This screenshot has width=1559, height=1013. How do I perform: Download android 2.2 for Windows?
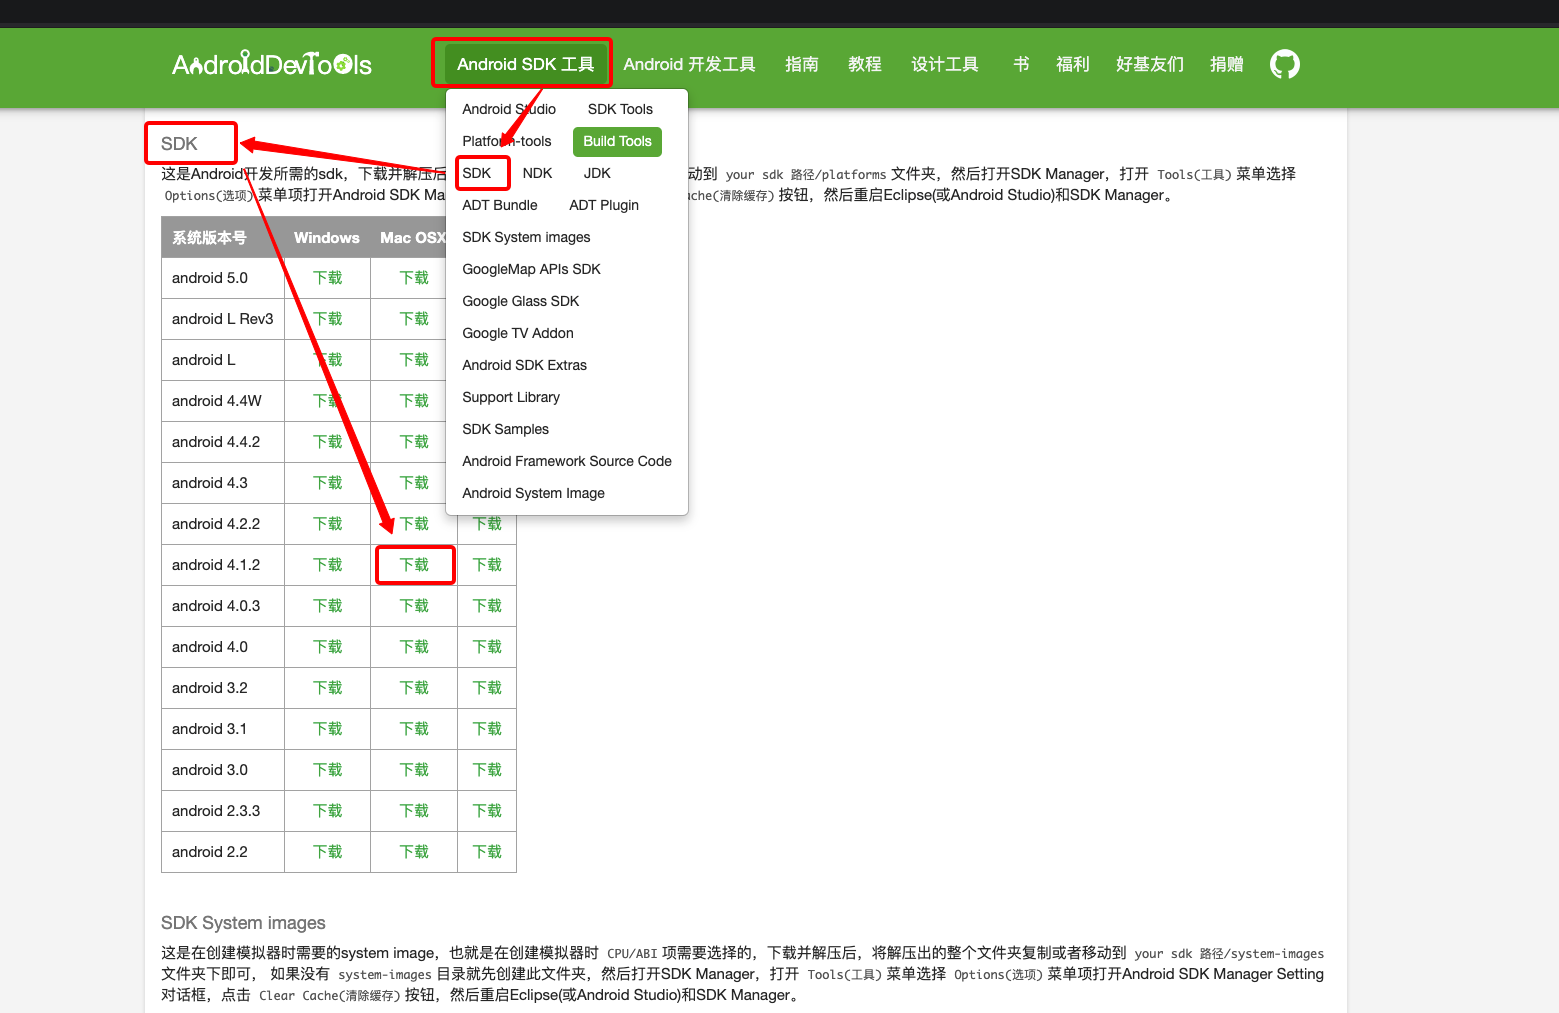[x=327, y=852]
